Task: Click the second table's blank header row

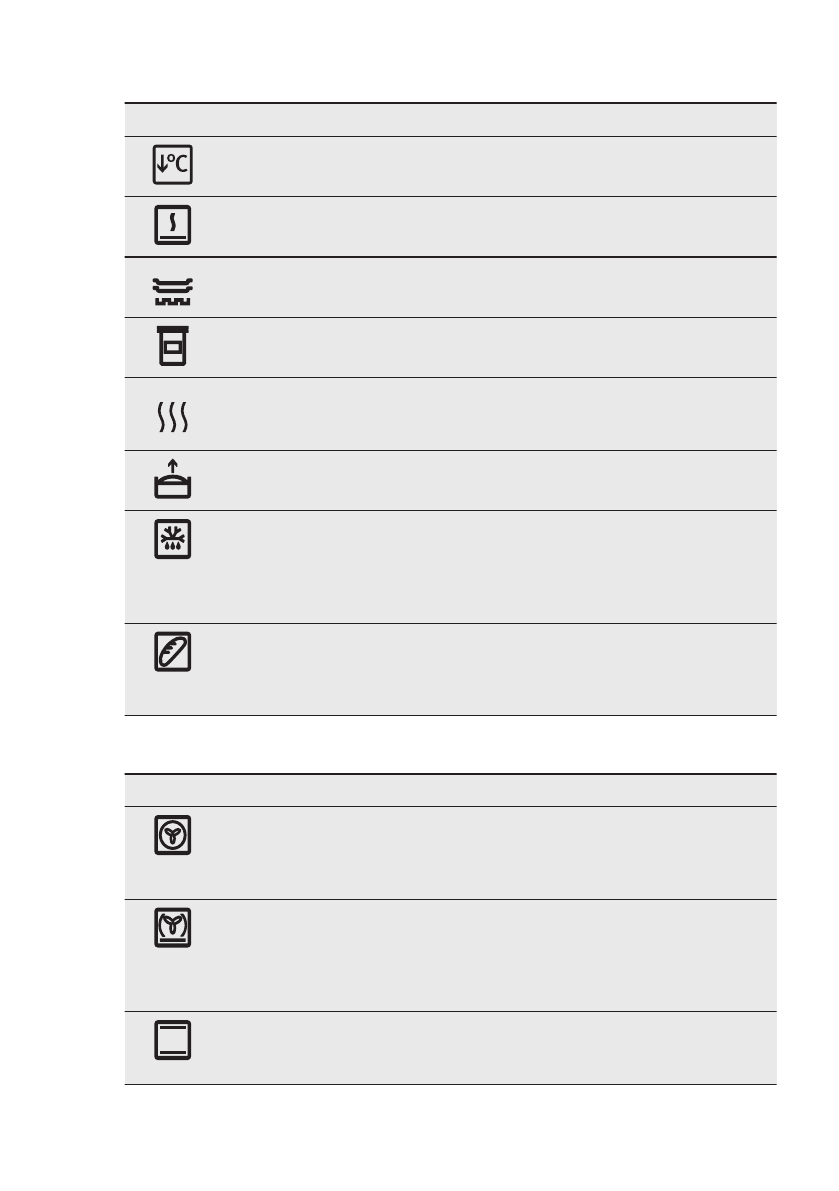Action: (450, 790)
